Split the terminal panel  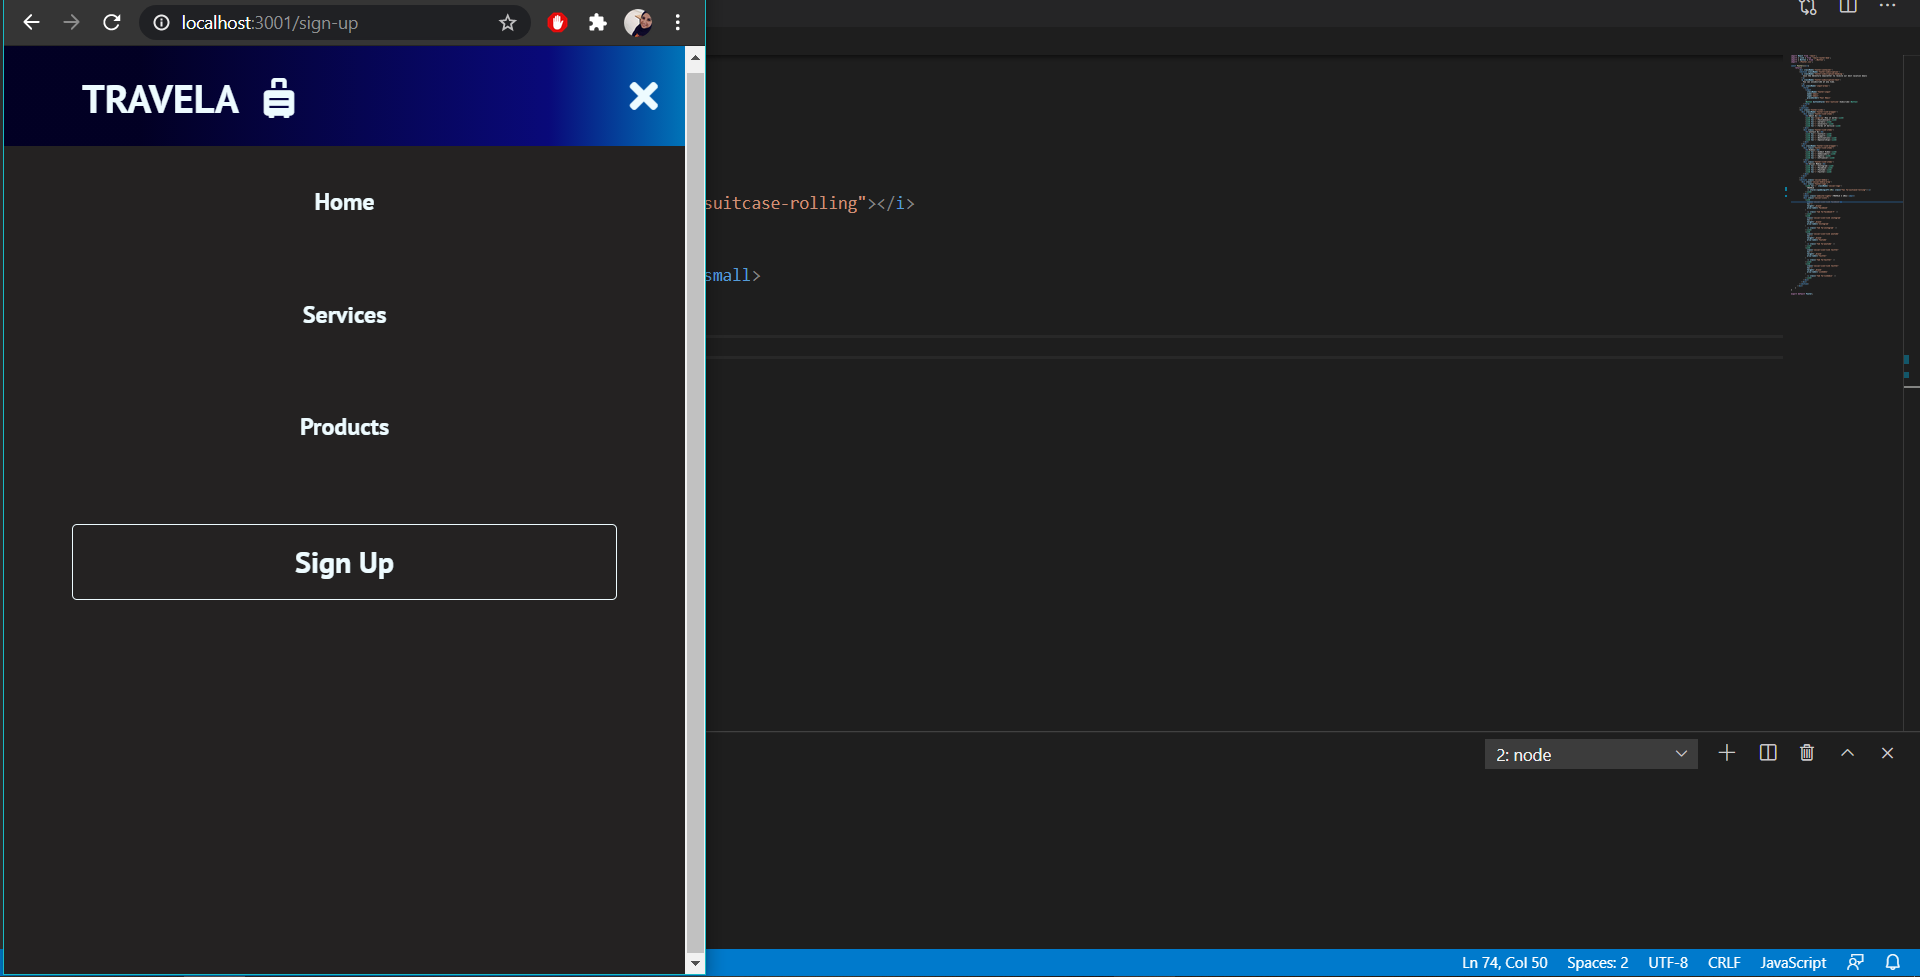tap(1768, 753)
